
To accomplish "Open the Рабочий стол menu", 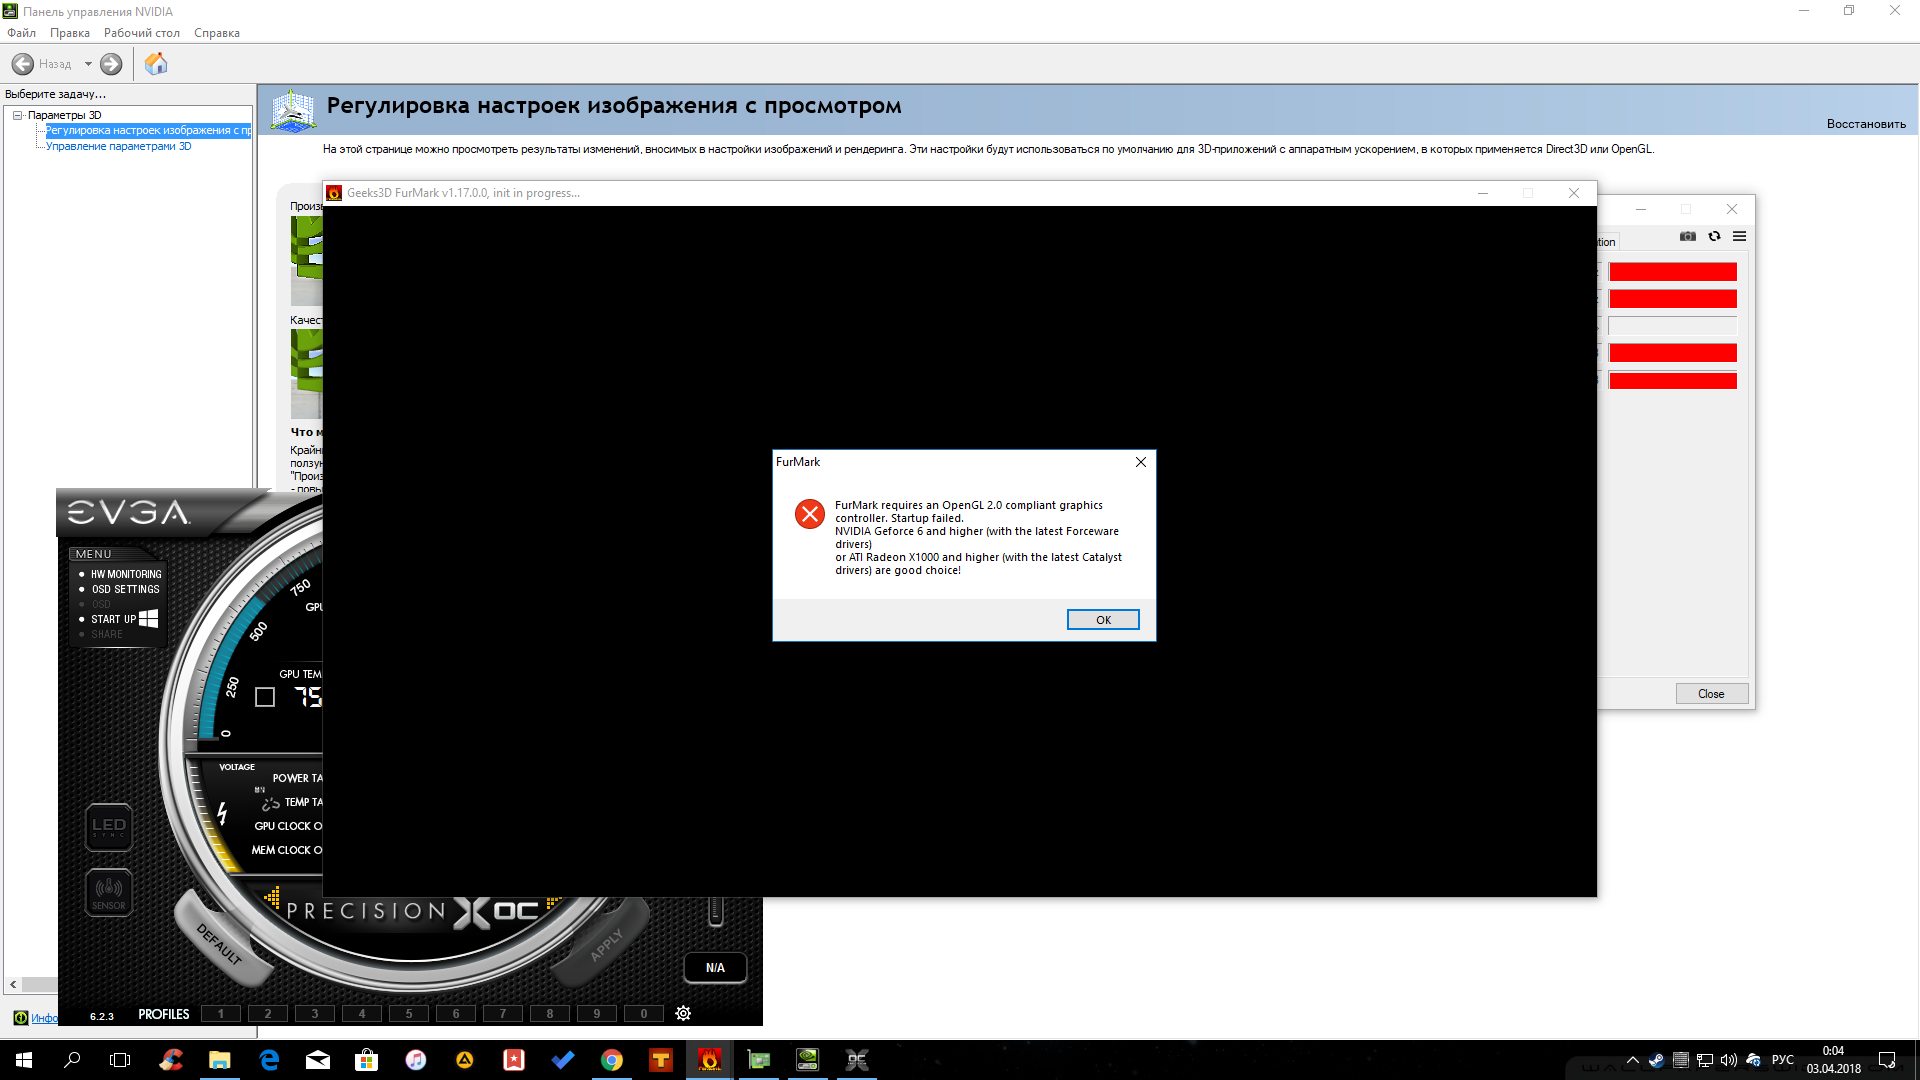I will tap(142, 33).
